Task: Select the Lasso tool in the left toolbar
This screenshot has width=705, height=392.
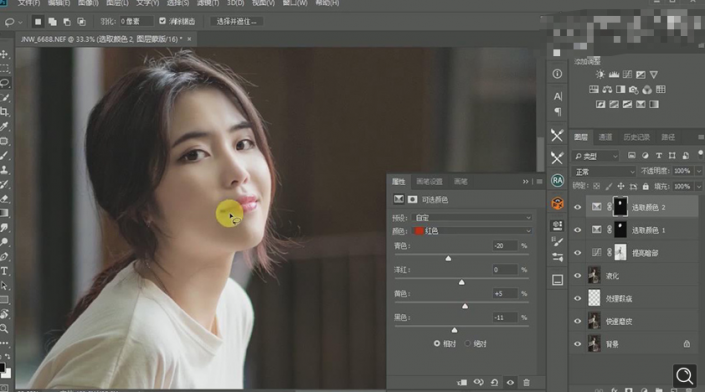Action: 4,83
